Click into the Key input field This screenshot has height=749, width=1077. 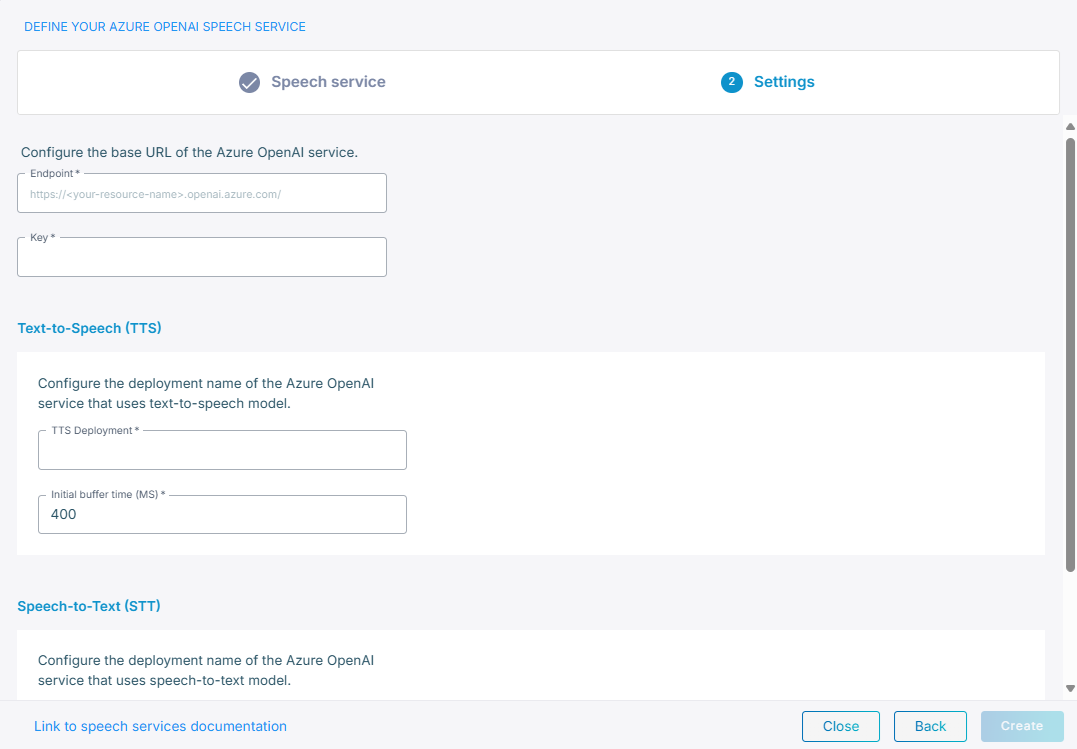click(x=202, y=259)
